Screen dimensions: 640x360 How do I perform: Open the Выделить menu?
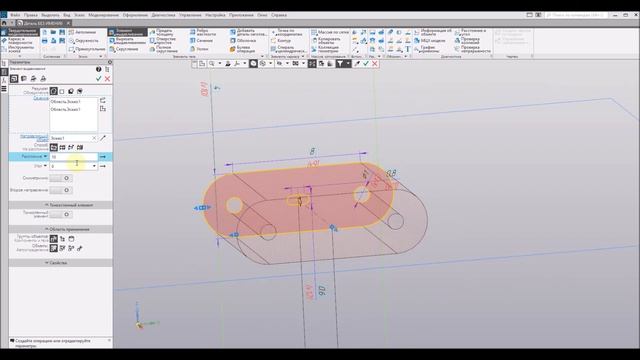(51, 15)
